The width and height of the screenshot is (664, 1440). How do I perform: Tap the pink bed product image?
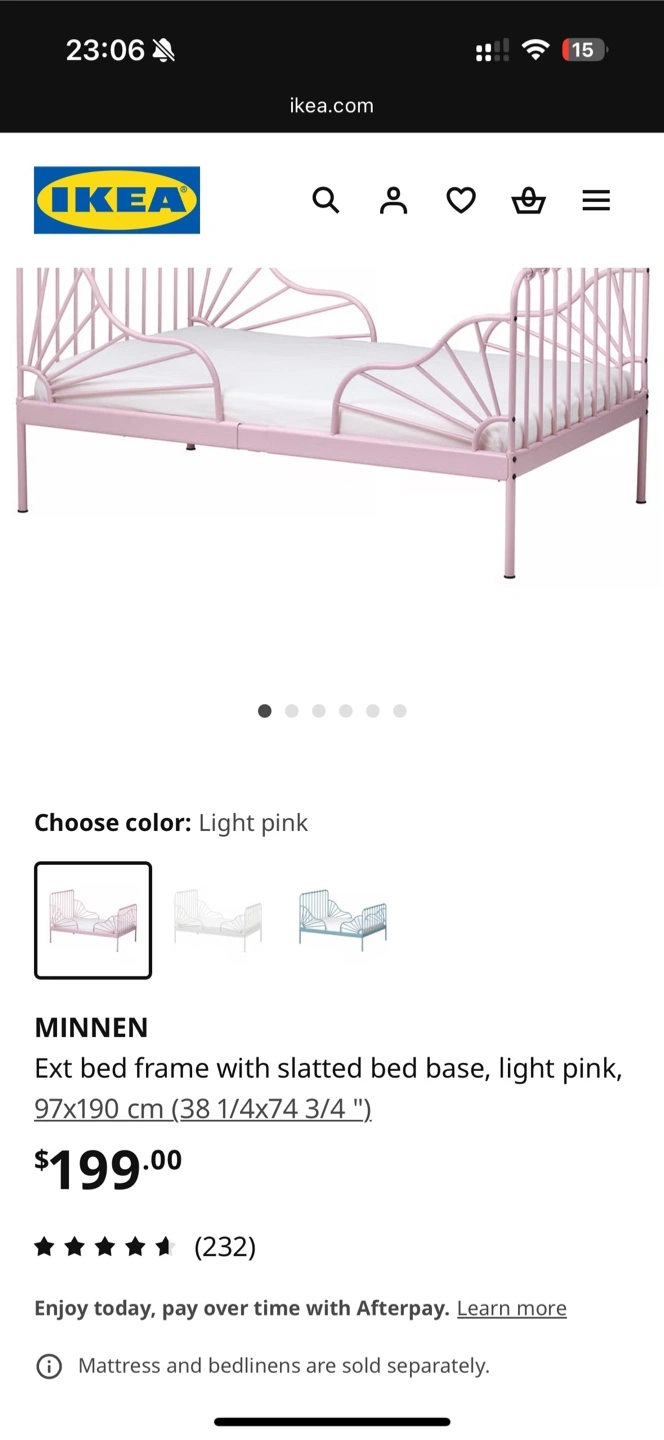[x=332, y=420]
